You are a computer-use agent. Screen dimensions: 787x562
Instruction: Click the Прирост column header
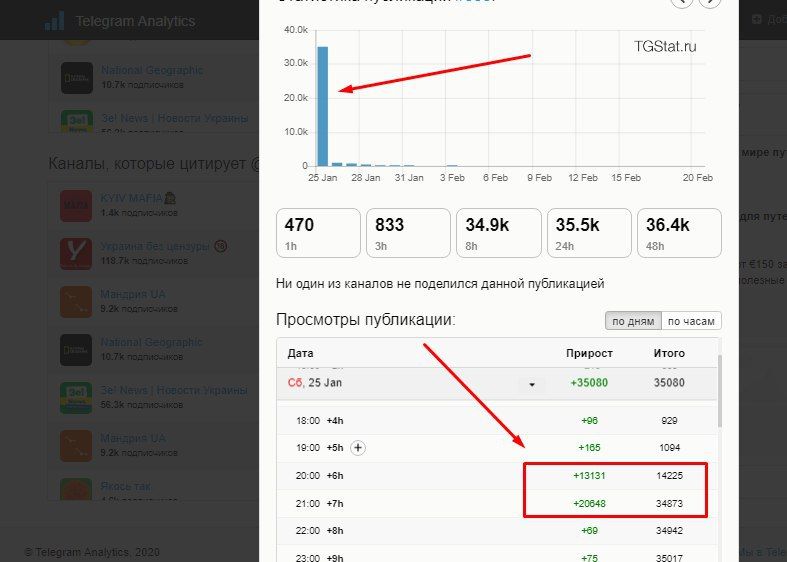(589, 353)
